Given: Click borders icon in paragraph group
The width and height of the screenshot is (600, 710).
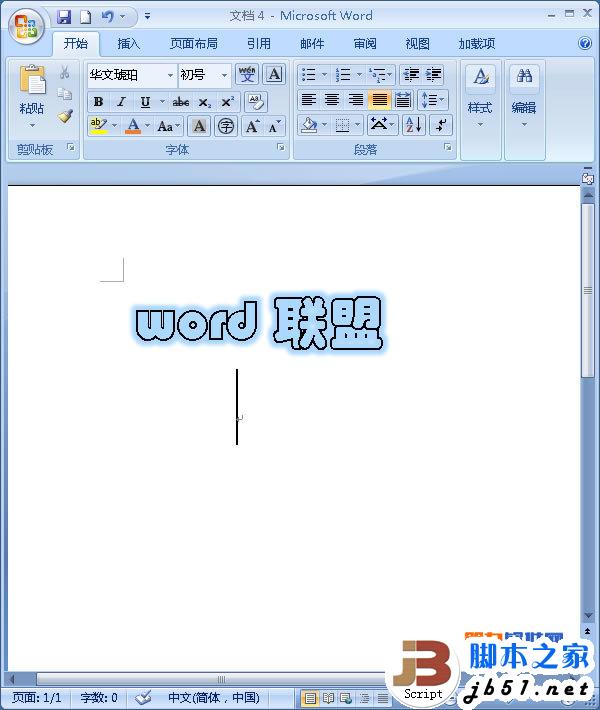Looking at the screenshot, I should [x=342, y=125].
